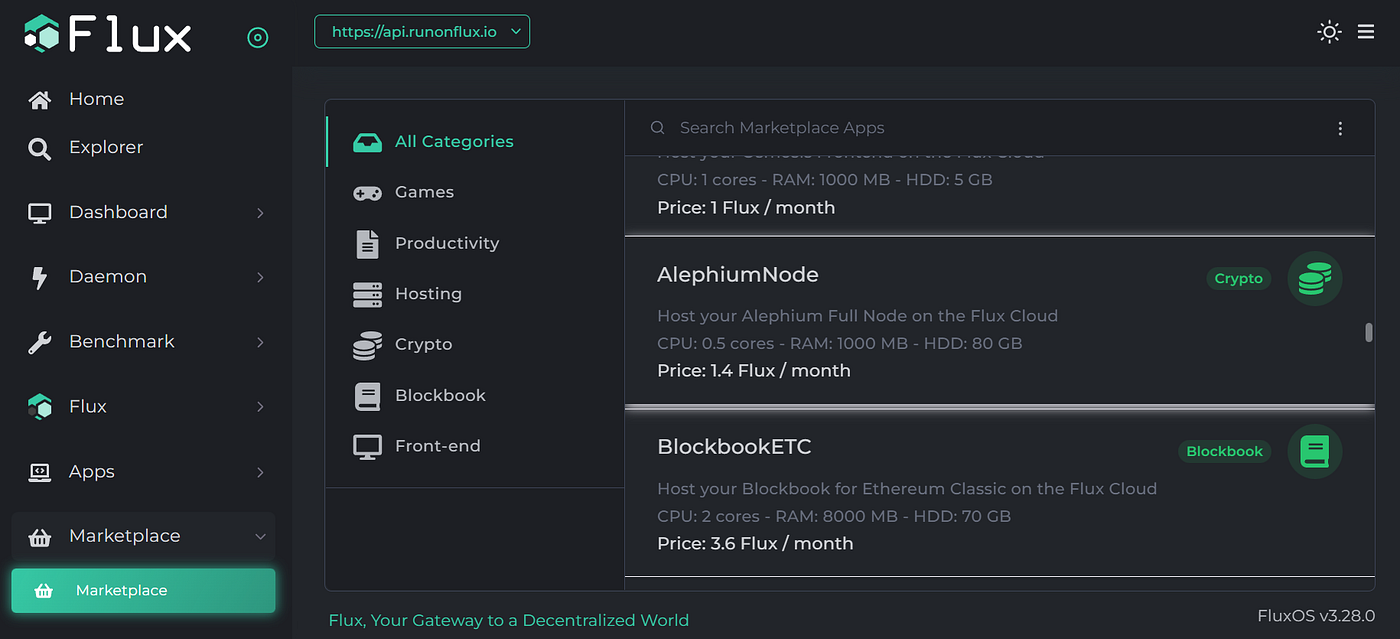Viewport: 1400px width, 639px height.
Task: Click 'CPU: 2 cores - RAM: 8000 MB' specs
Action: [x=834, y=517]
